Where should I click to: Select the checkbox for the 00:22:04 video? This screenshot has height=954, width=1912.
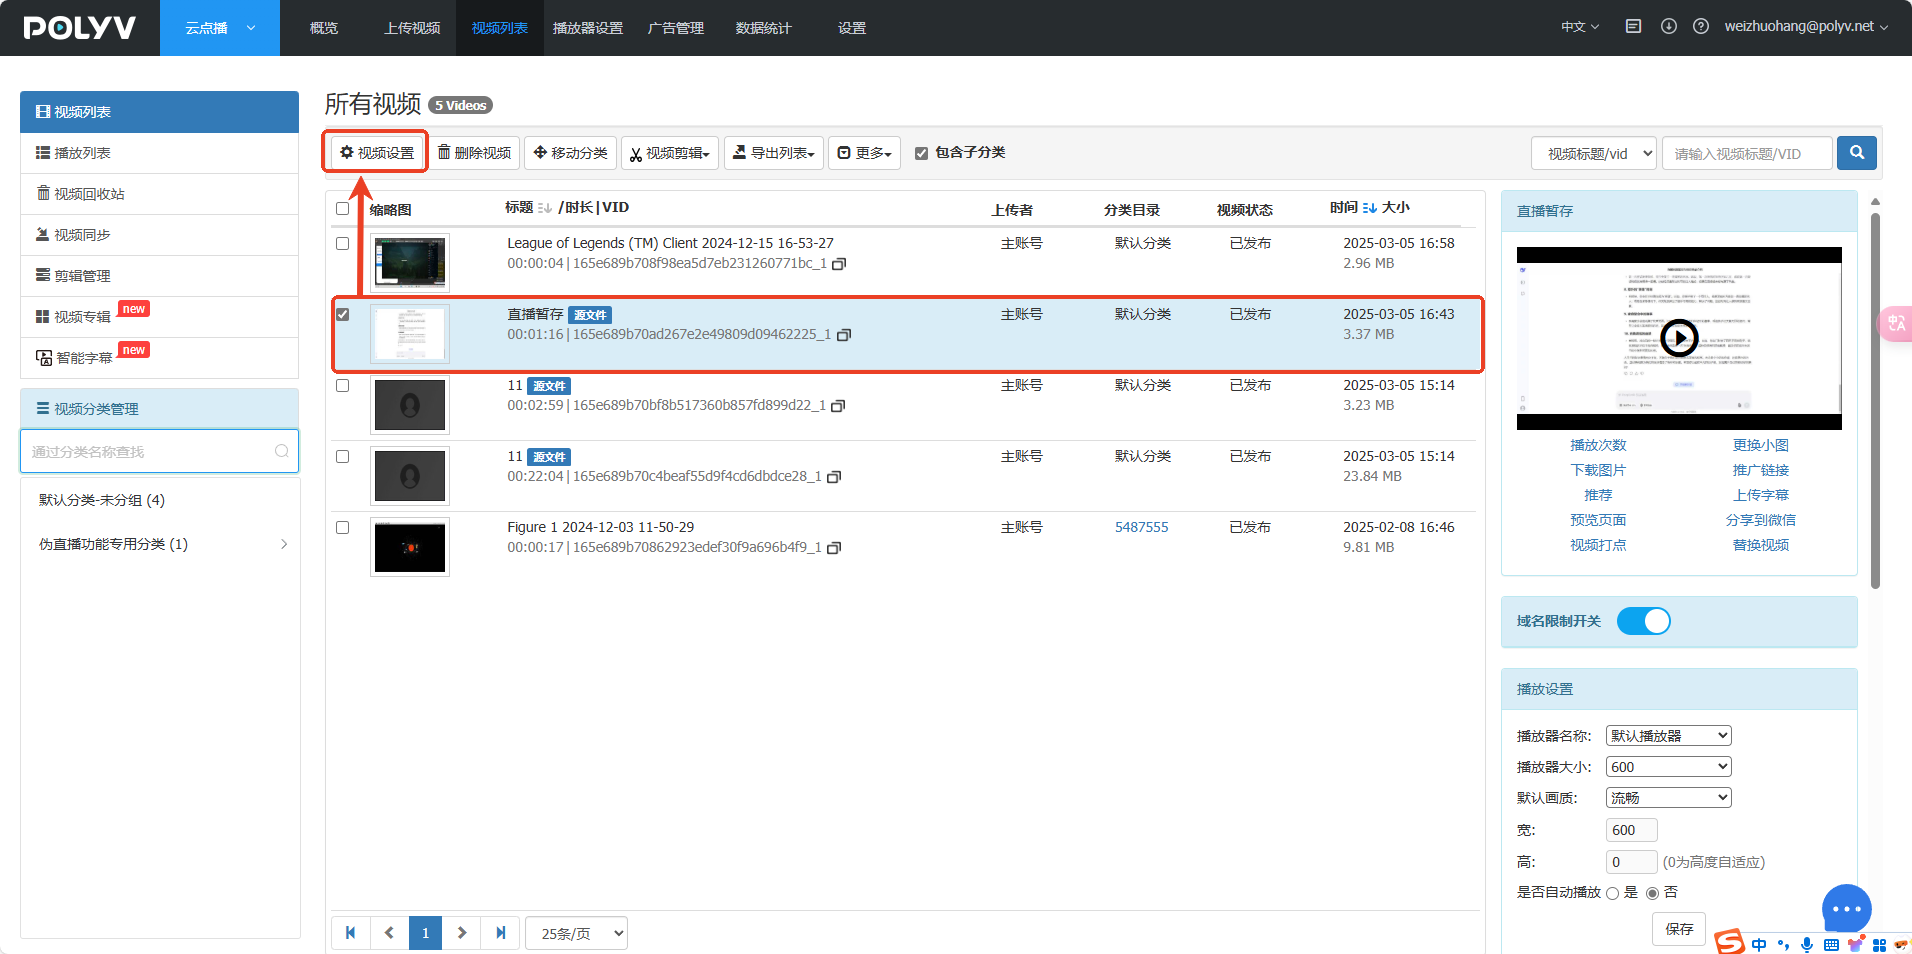pyautogui.click(x=342, y=456)
